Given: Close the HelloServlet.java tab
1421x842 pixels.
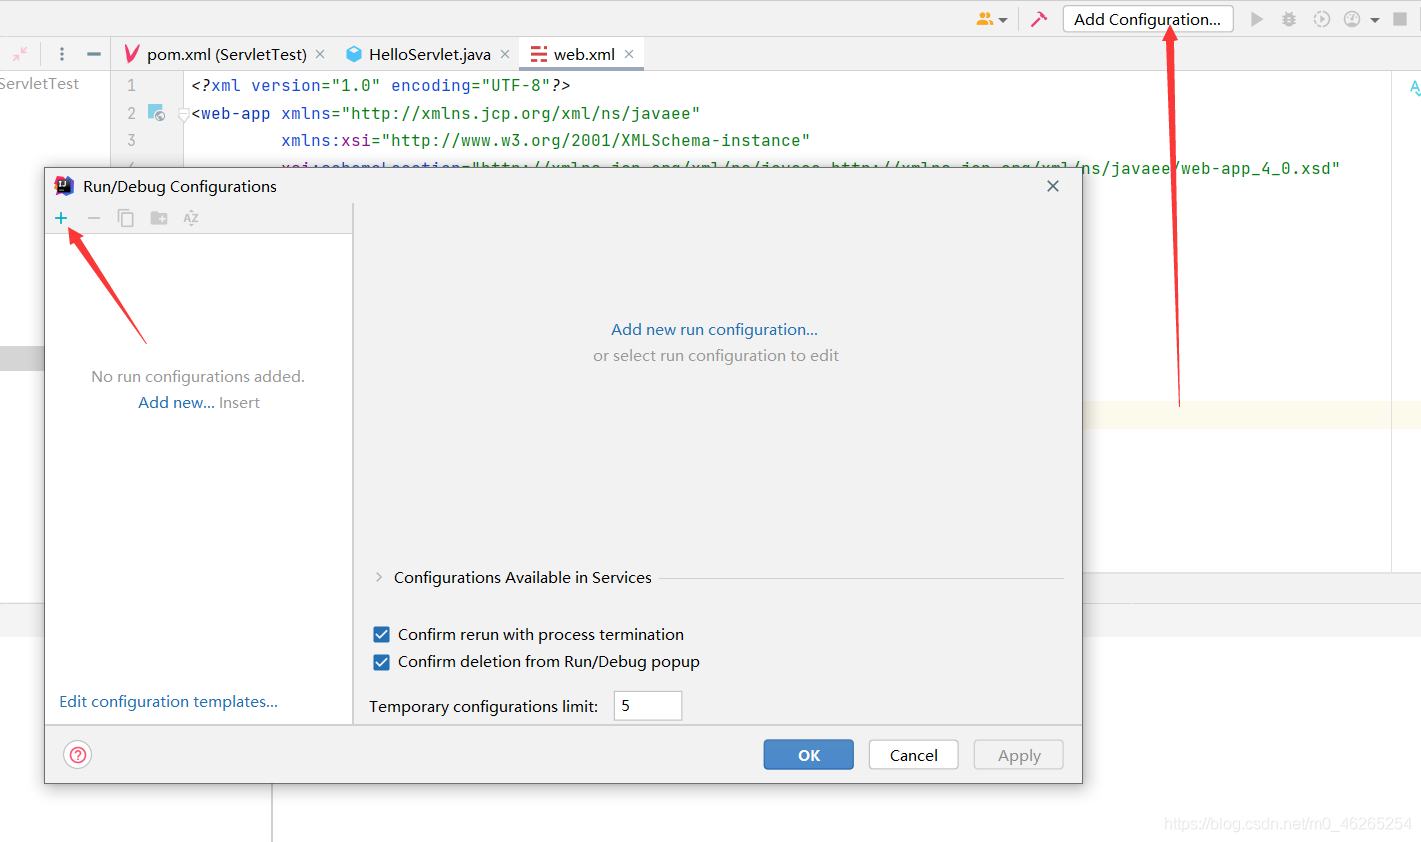Looking at the screenshot, I should [x=505, y=54].
